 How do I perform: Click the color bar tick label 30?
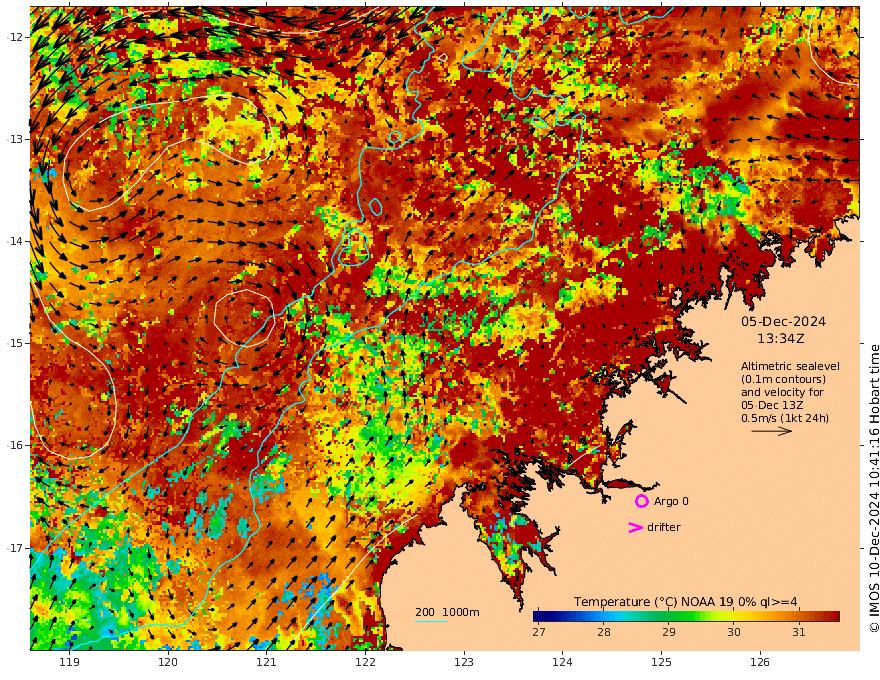pyautogui.click(x=734, y=632)
